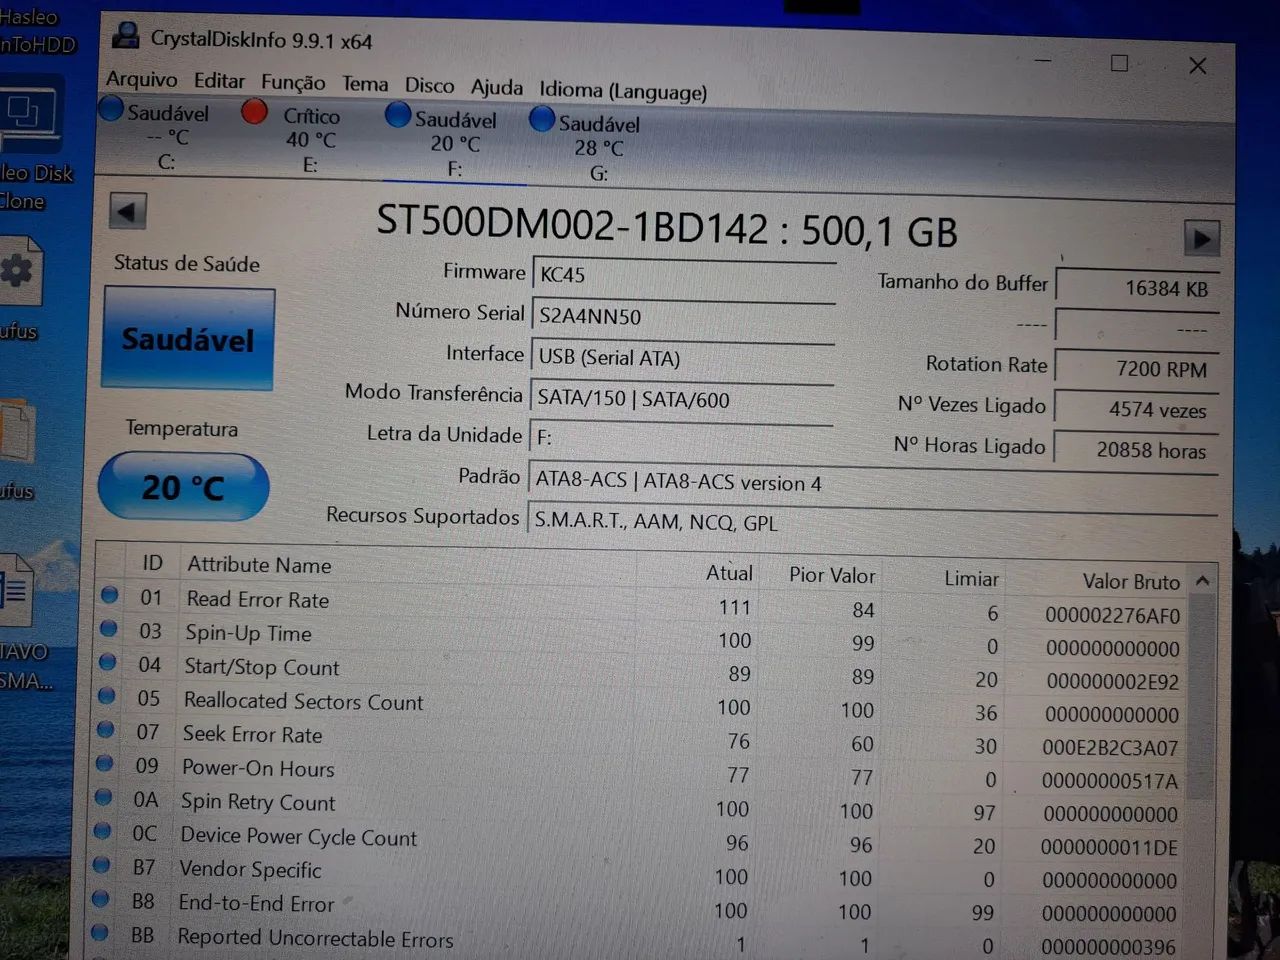This screenshot has width=1280, height=960.
Task: Click the Valor Bruto column header
Action: (1131, 581)
